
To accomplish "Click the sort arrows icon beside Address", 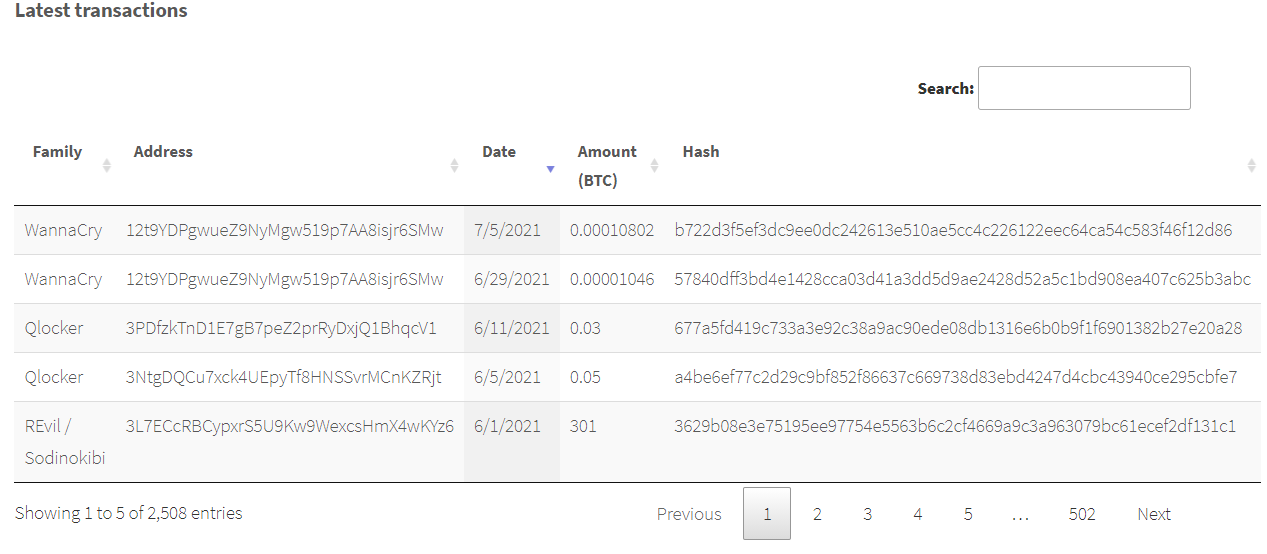I will coord(454,166).
